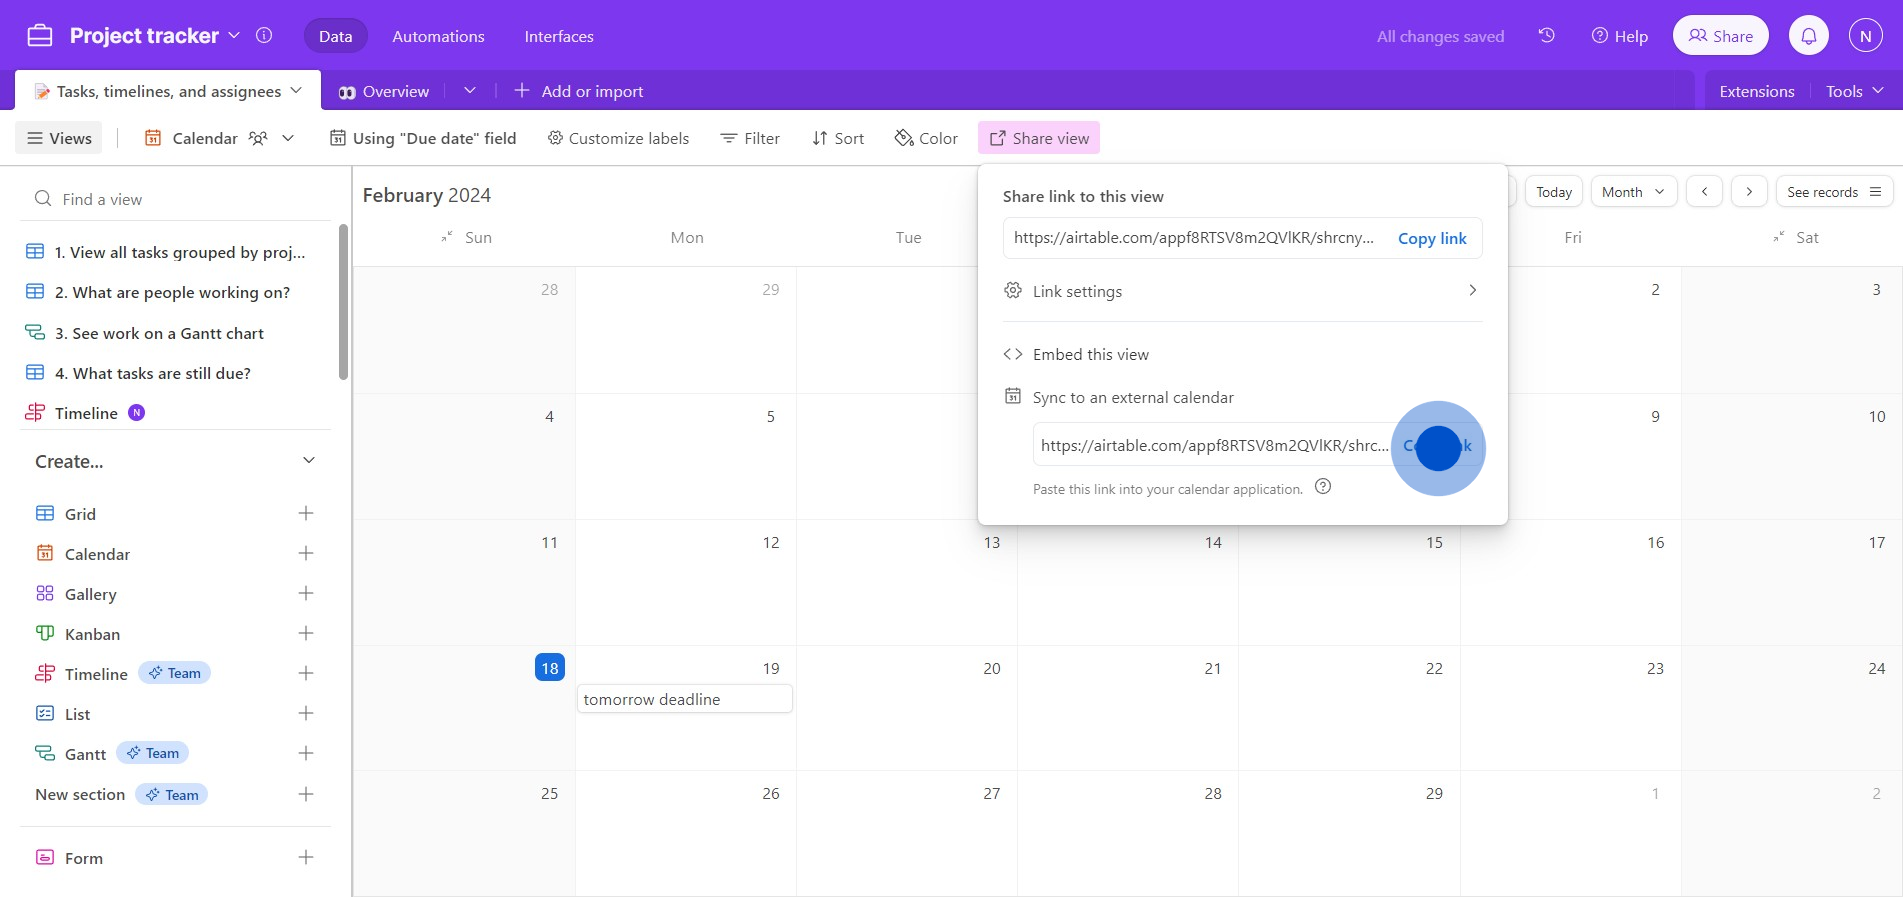The image size is (1903, 897).
Task: Jump to Today in calendar
Action: 1553,192
